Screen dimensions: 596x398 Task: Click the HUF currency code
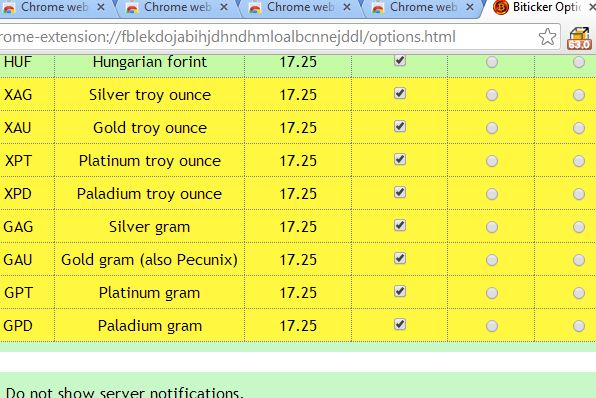[18, 62]
